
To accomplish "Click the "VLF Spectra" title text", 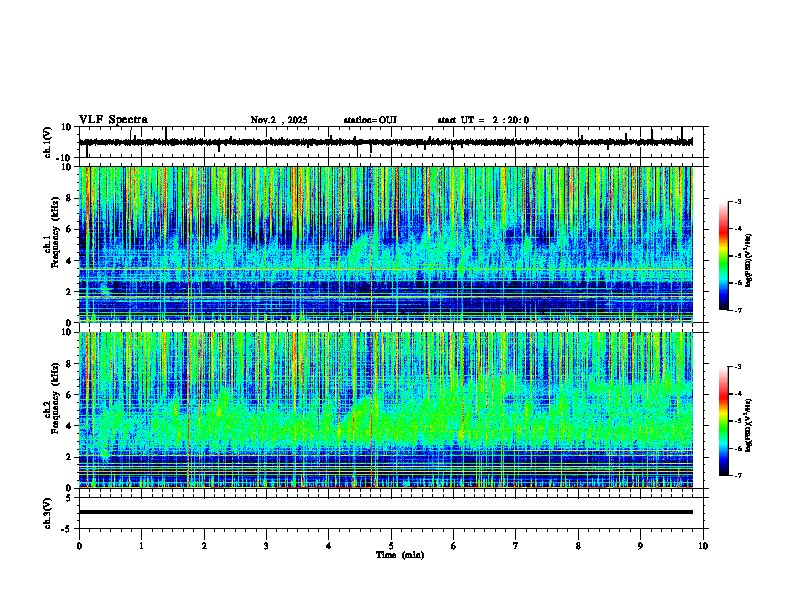I will click(113, 120).
